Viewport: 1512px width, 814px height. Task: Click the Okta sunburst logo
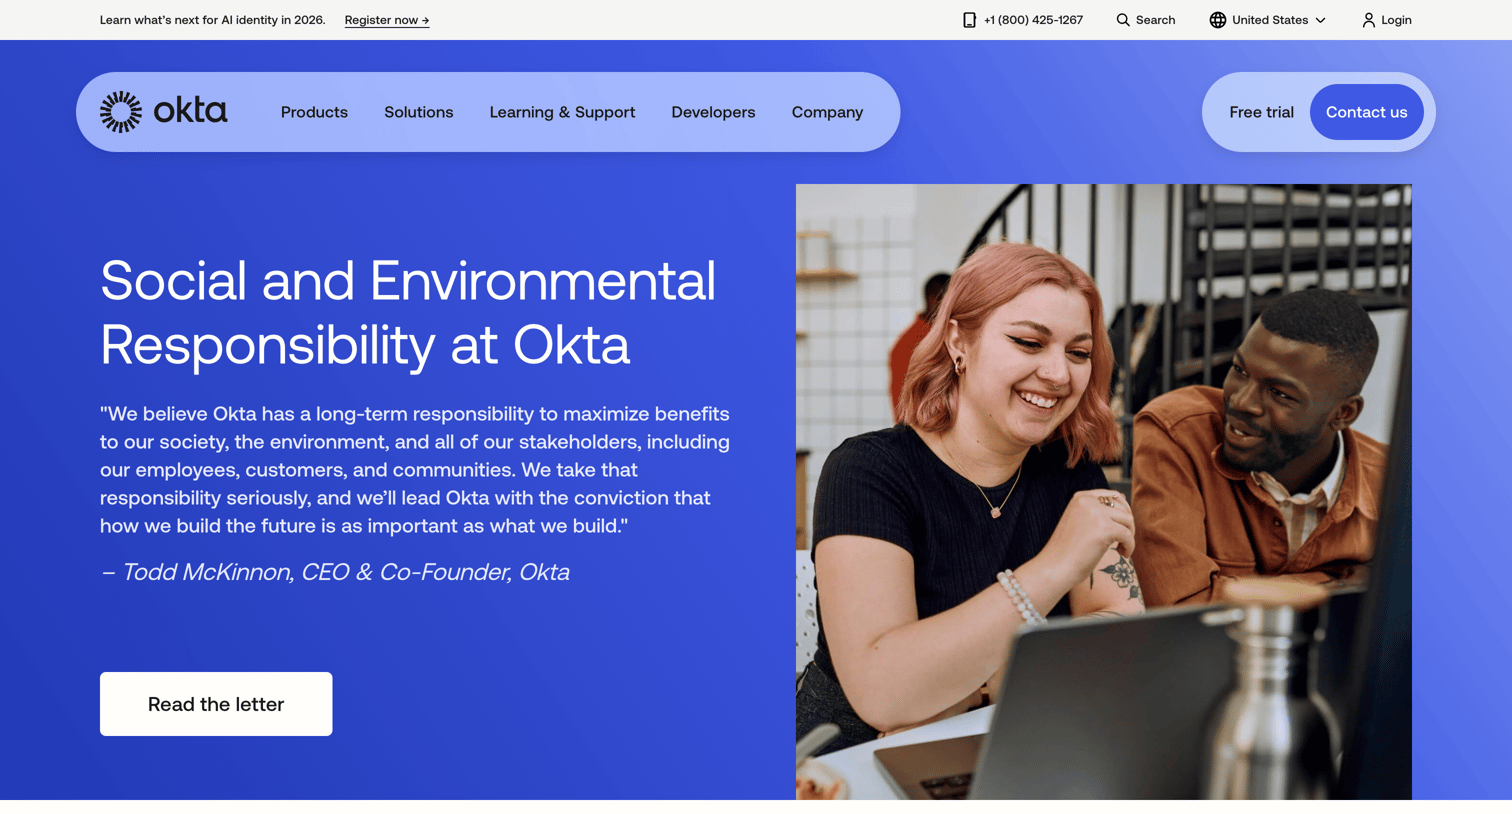121,112
